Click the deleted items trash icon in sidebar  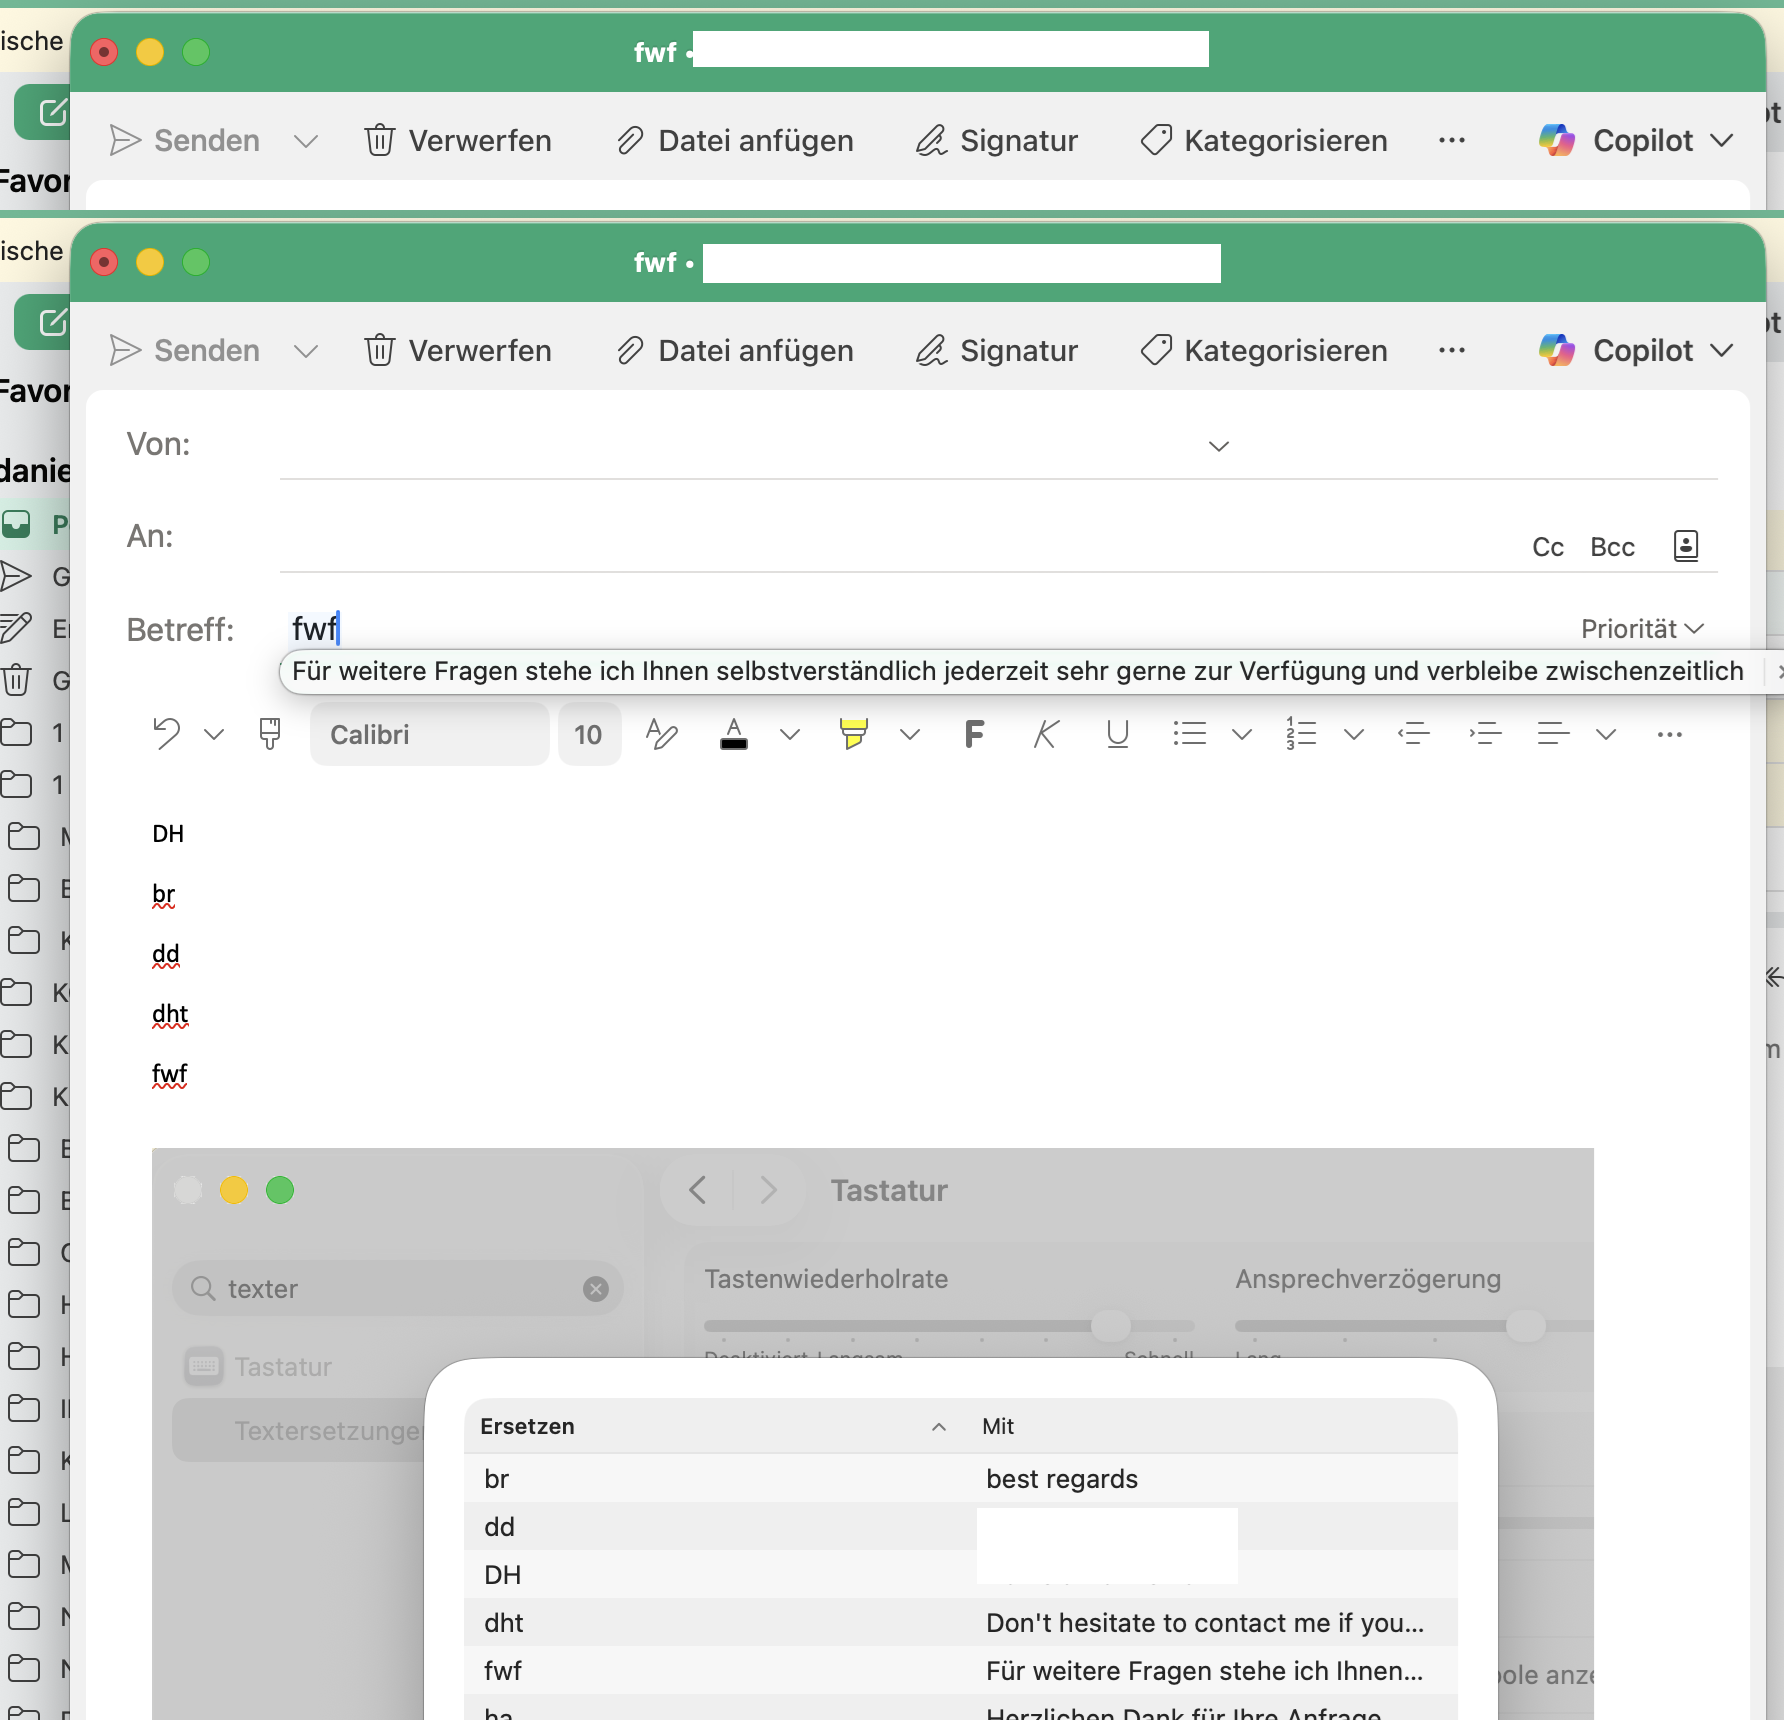(x=16, y=680)
